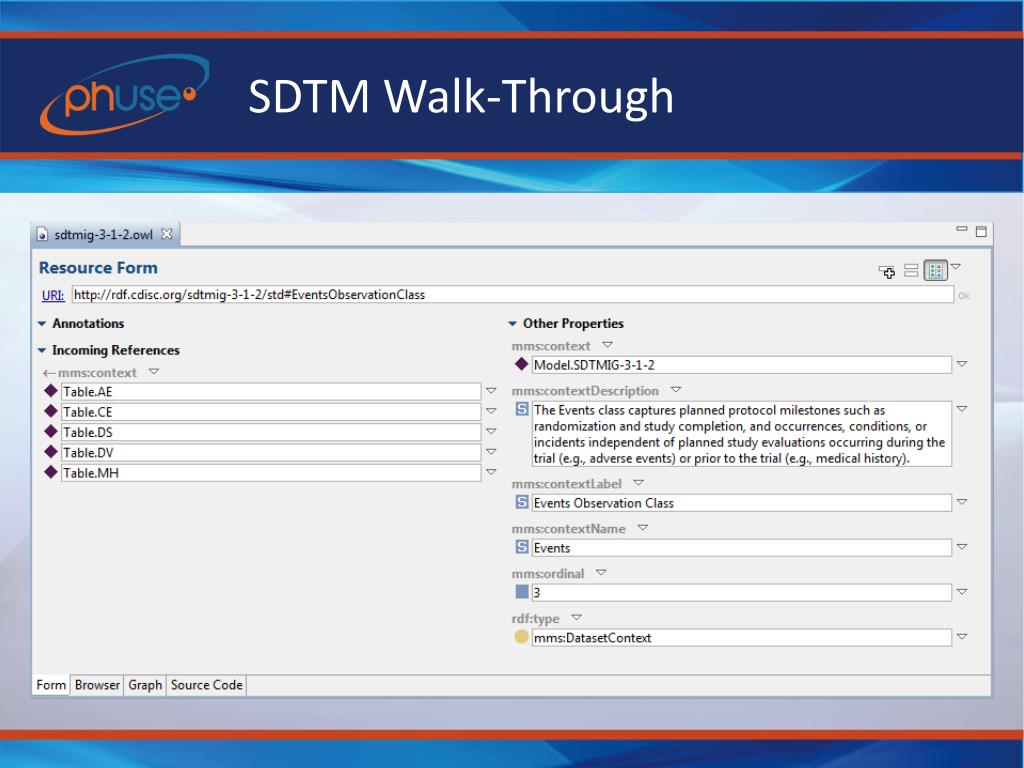Open the mms:contextDescription property menu arrow
Viewport: 1024px width, 768px height.
pyautogui.click(x=675, y=390)
